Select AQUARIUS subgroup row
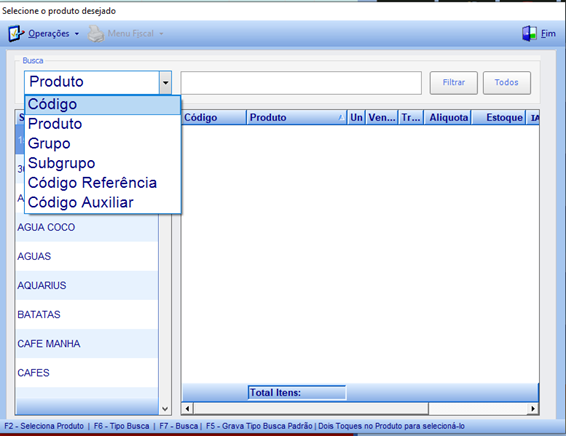The height and width of the screenshot is (436, 566). click(87, 285)
